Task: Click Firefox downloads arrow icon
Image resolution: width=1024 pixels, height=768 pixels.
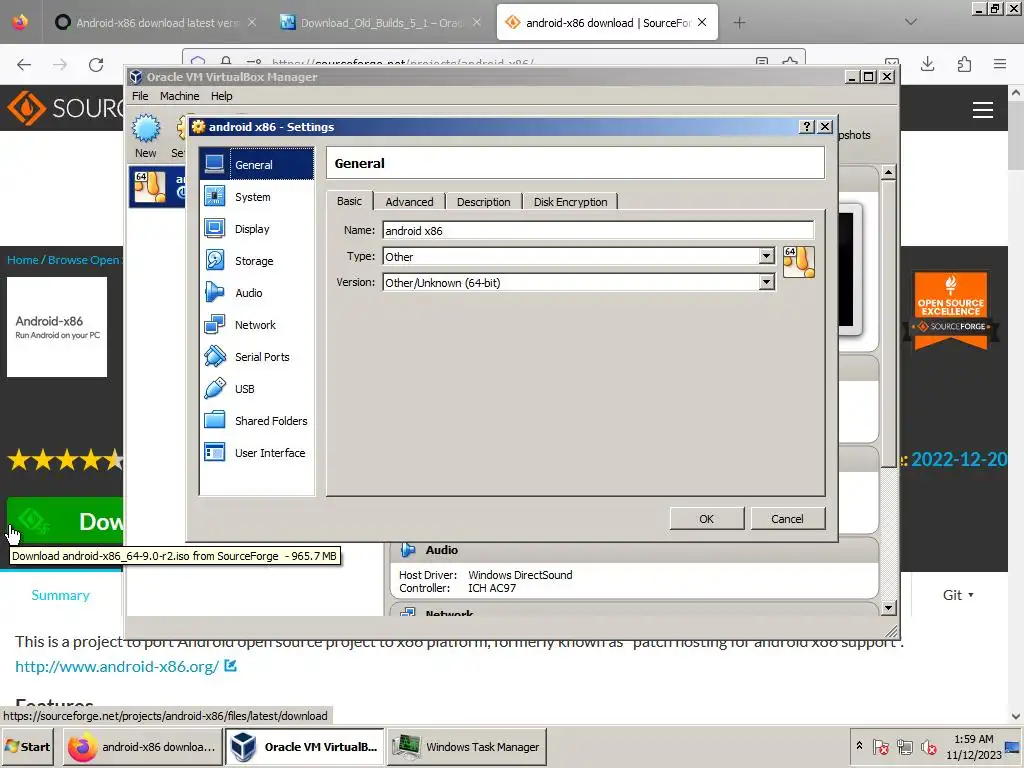Action: 927,64
